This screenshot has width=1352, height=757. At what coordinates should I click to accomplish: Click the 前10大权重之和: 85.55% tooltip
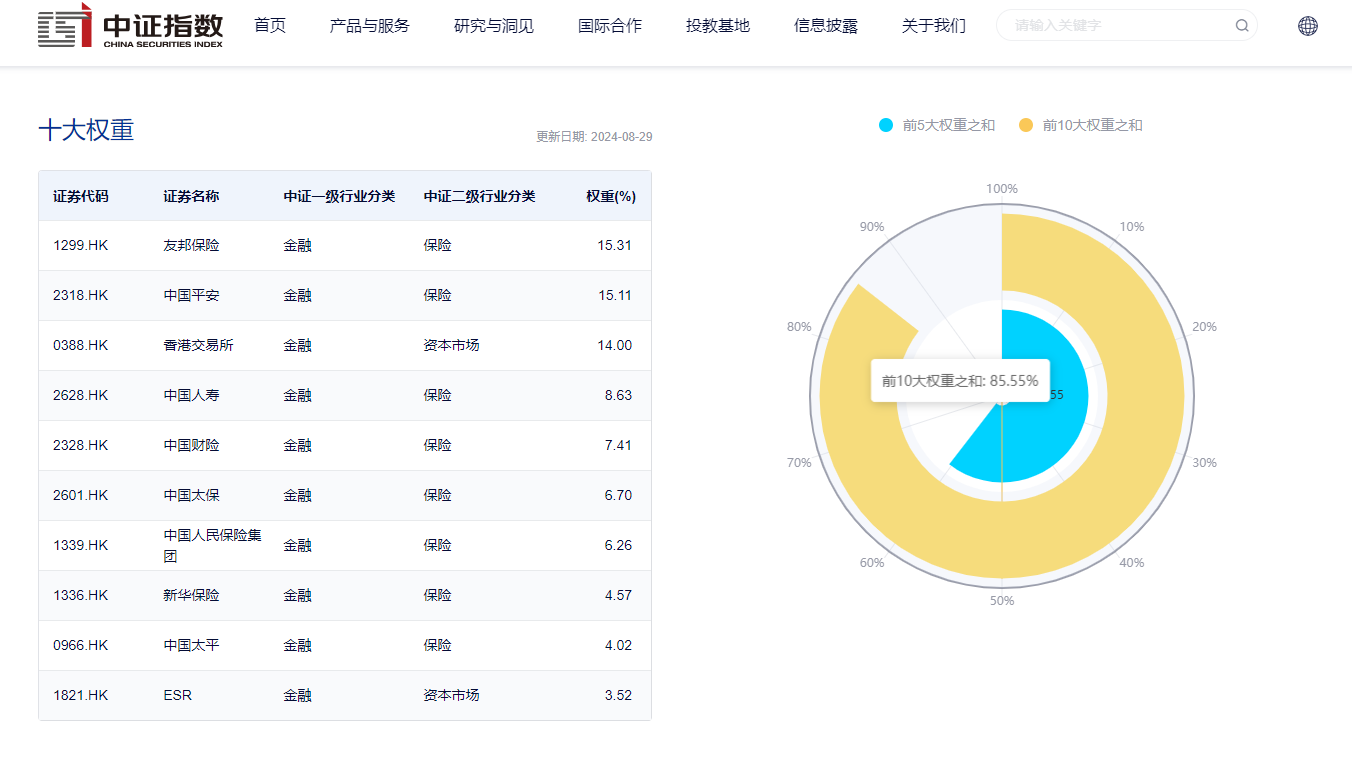(x=960, y=381)
